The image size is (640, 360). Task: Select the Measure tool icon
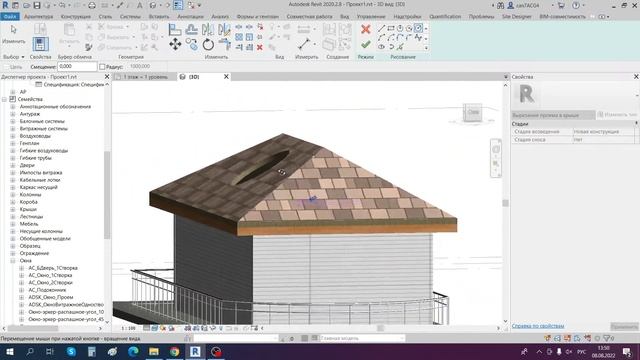pyautogui.click(x=304, y=44)
